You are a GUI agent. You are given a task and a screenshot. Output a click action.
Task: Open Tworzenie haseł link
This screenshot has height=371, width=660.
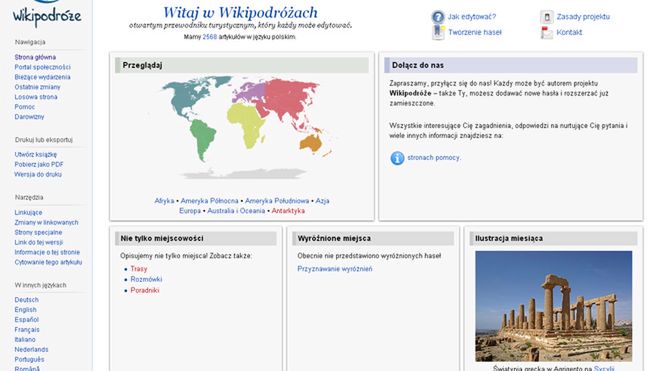pos(475,32)
